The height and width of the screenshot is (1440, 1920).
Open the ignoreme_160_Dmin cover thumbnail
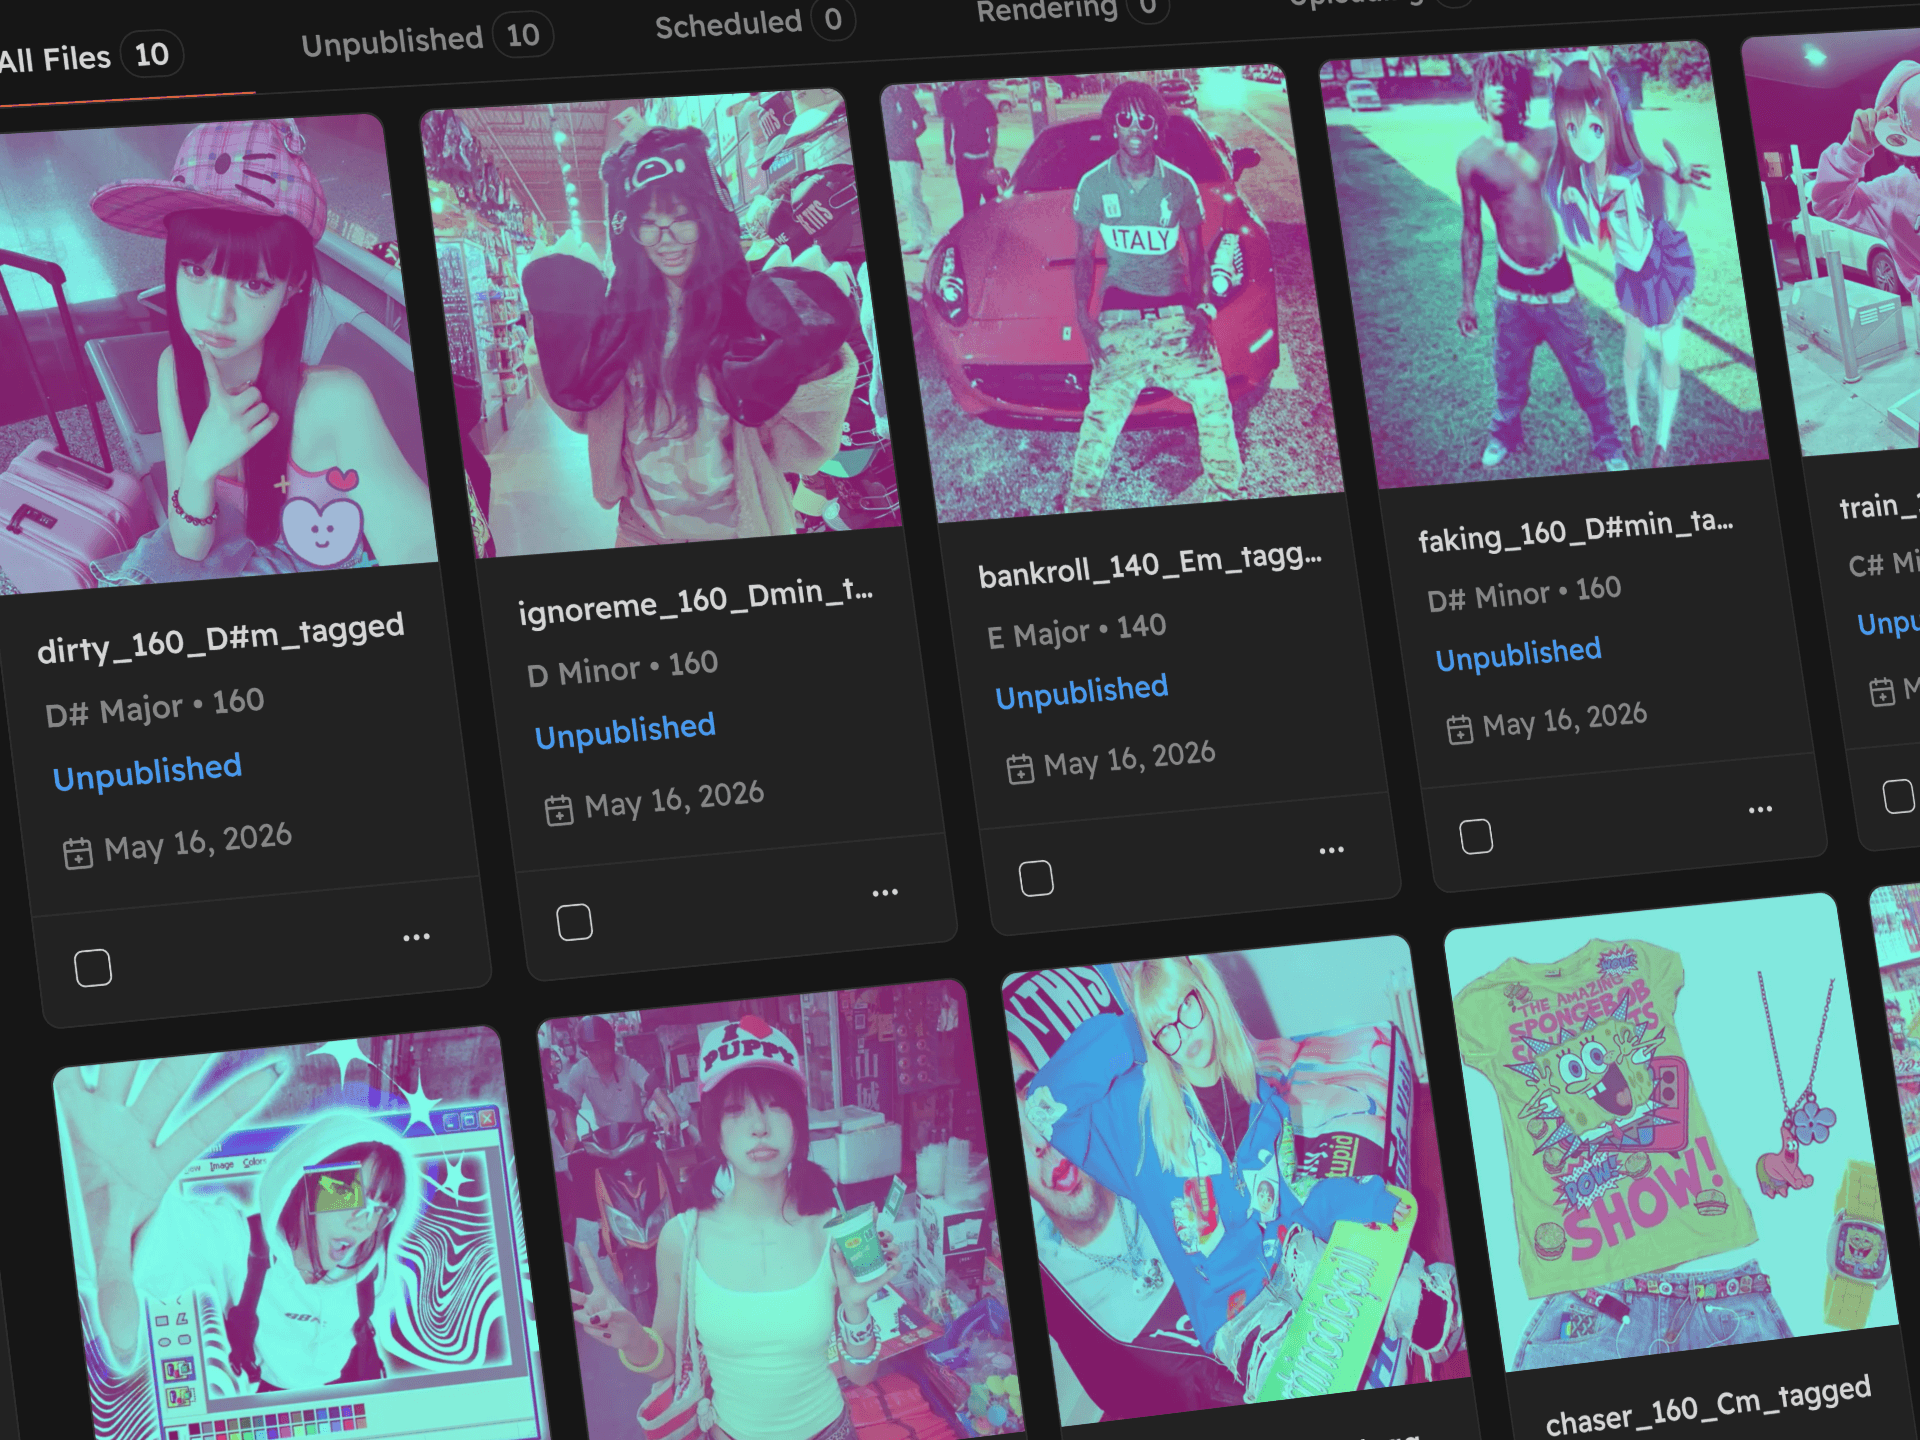(x=661, y=324)
